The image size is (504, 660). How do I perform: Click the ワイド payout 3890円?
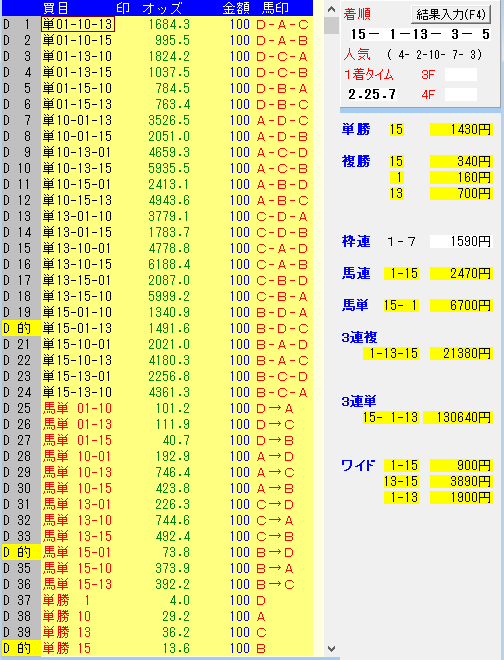click(x=461, y=481)
